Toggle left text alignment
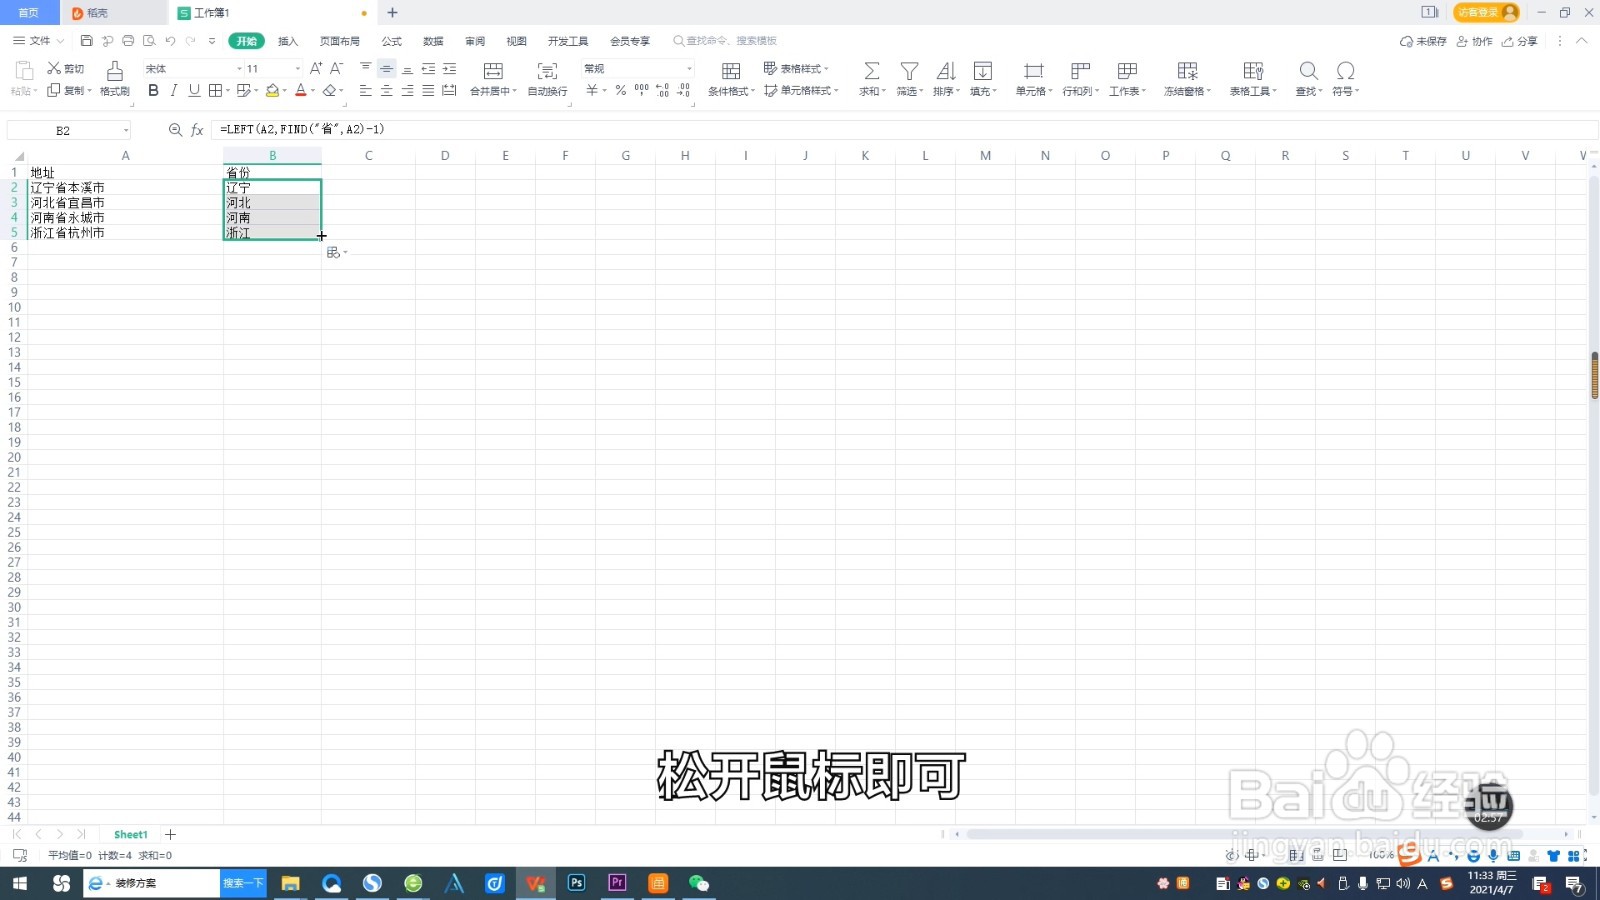 pos(365,91)
